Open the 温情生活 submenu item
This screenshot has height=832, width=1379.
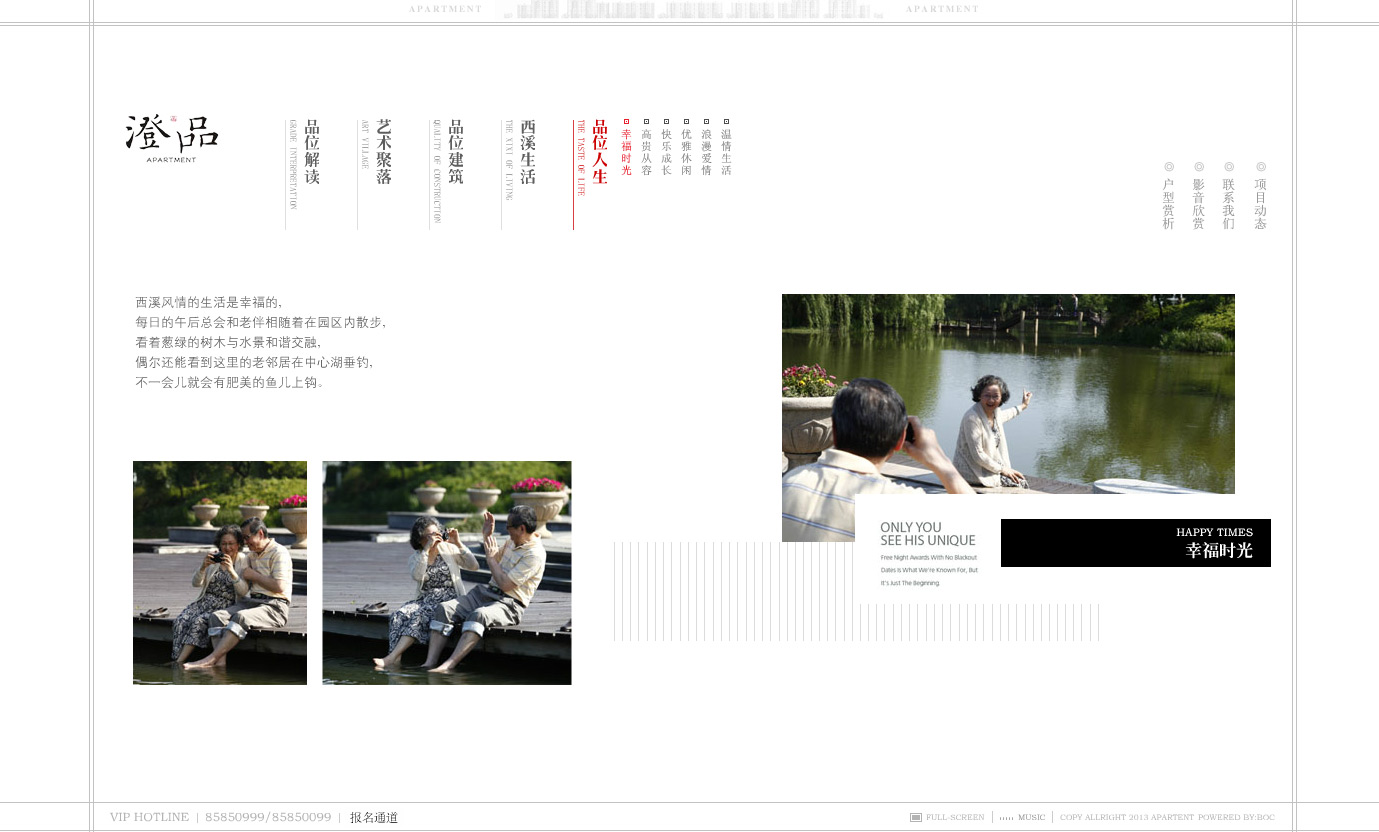tap(726, 152)
